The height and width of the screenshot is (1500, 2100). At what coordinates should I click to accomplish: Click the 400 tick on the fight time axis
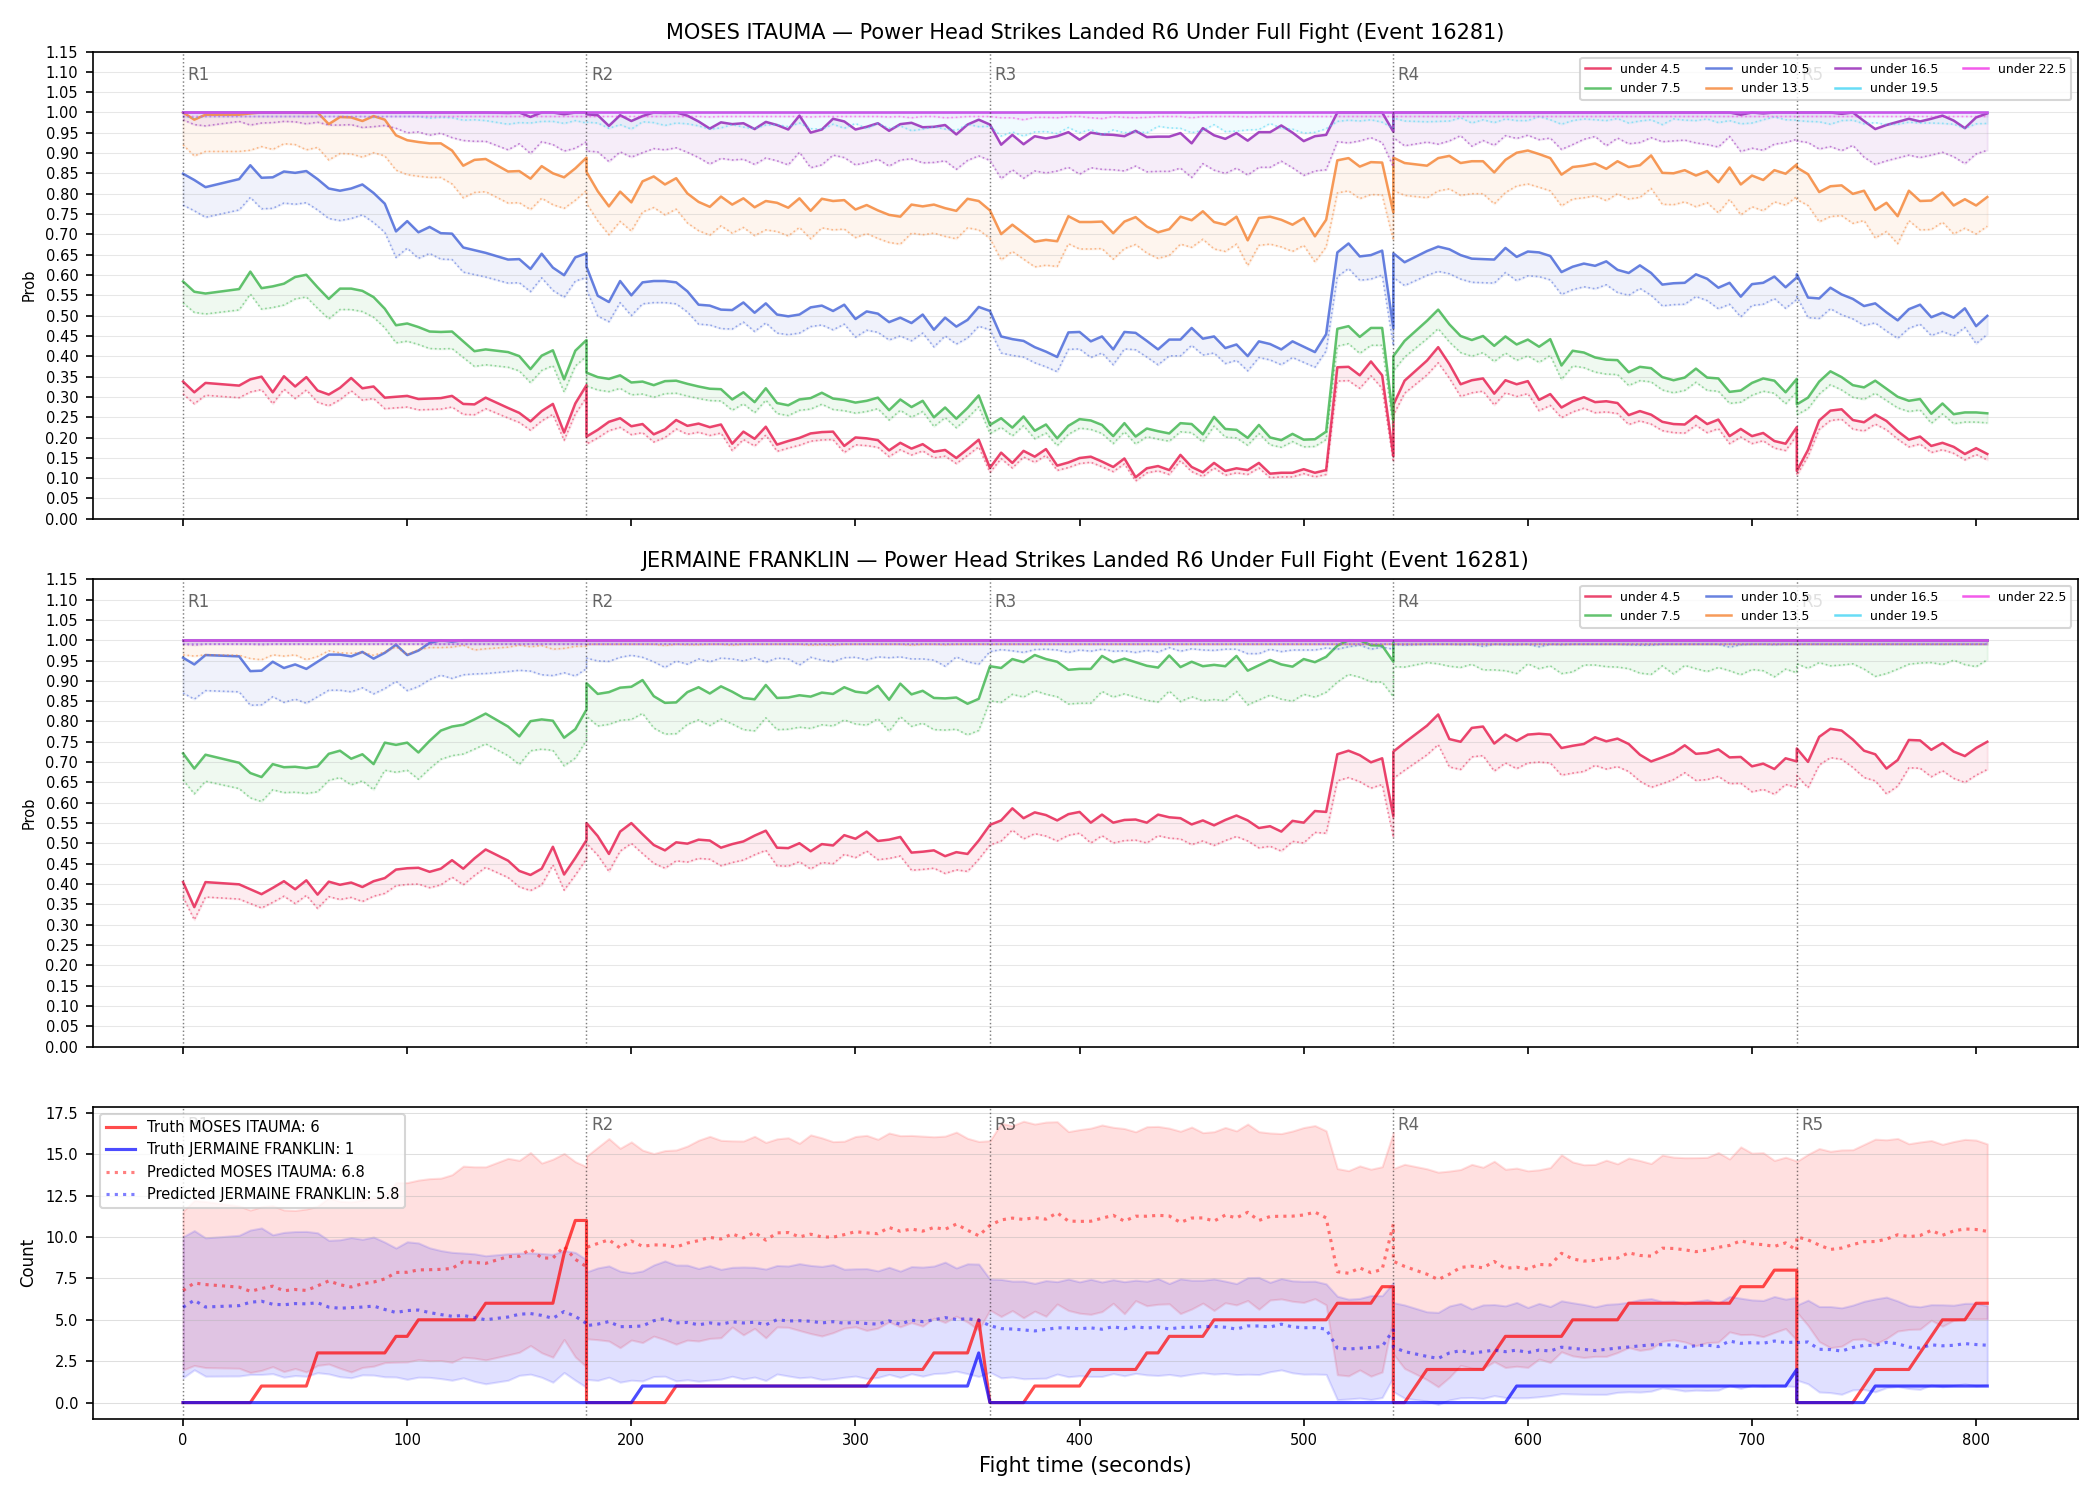pos(1079,1440)
